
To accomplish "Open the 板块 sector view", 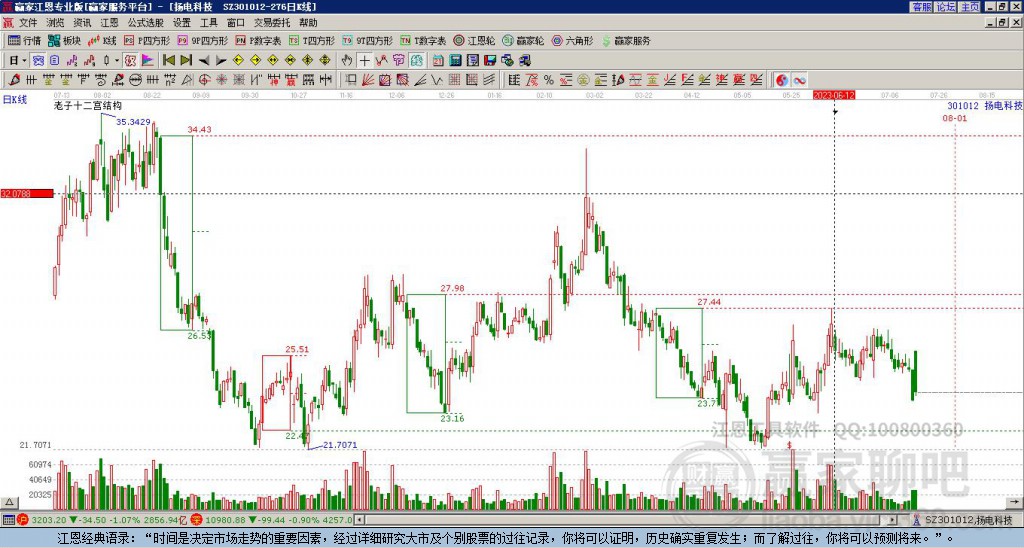I will point(65,40).
